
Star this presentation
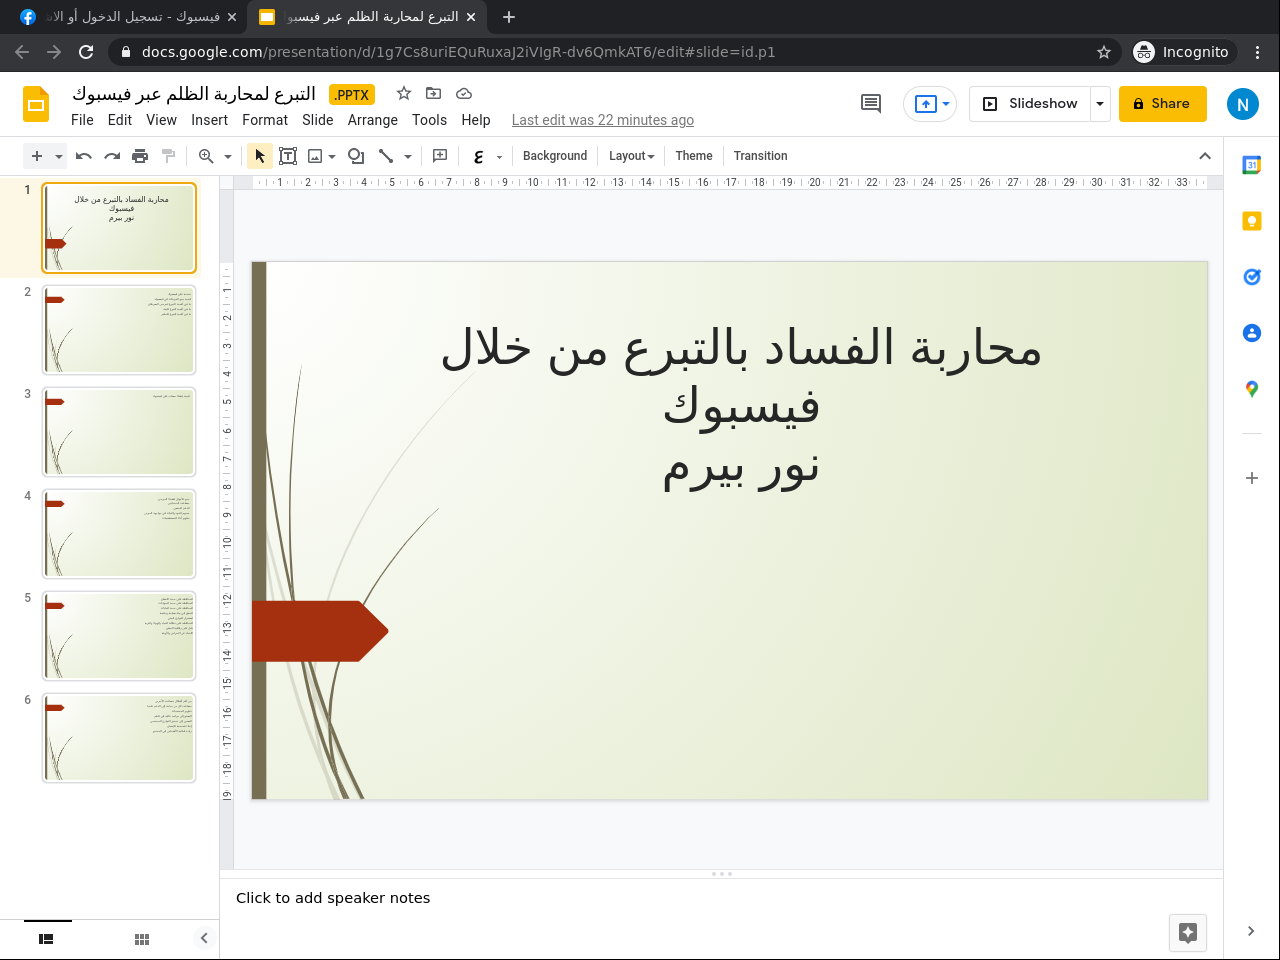pos(404,94)
